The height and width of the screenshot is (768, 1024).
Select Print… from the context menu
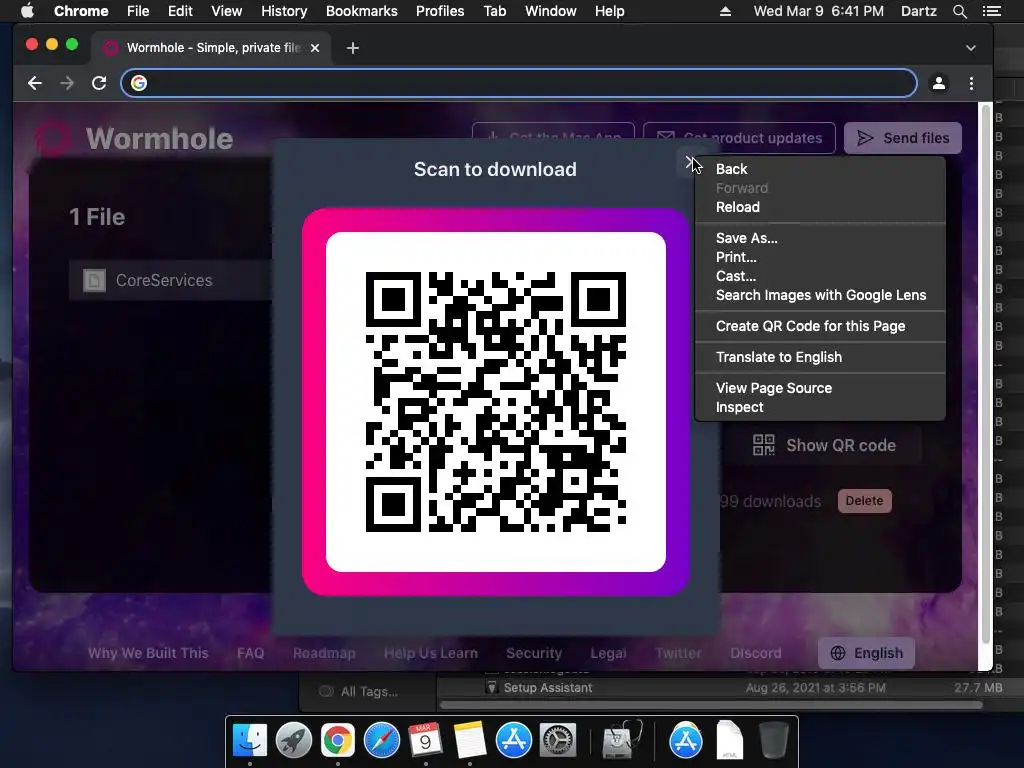pyautogui.click(x=820, y=257)
